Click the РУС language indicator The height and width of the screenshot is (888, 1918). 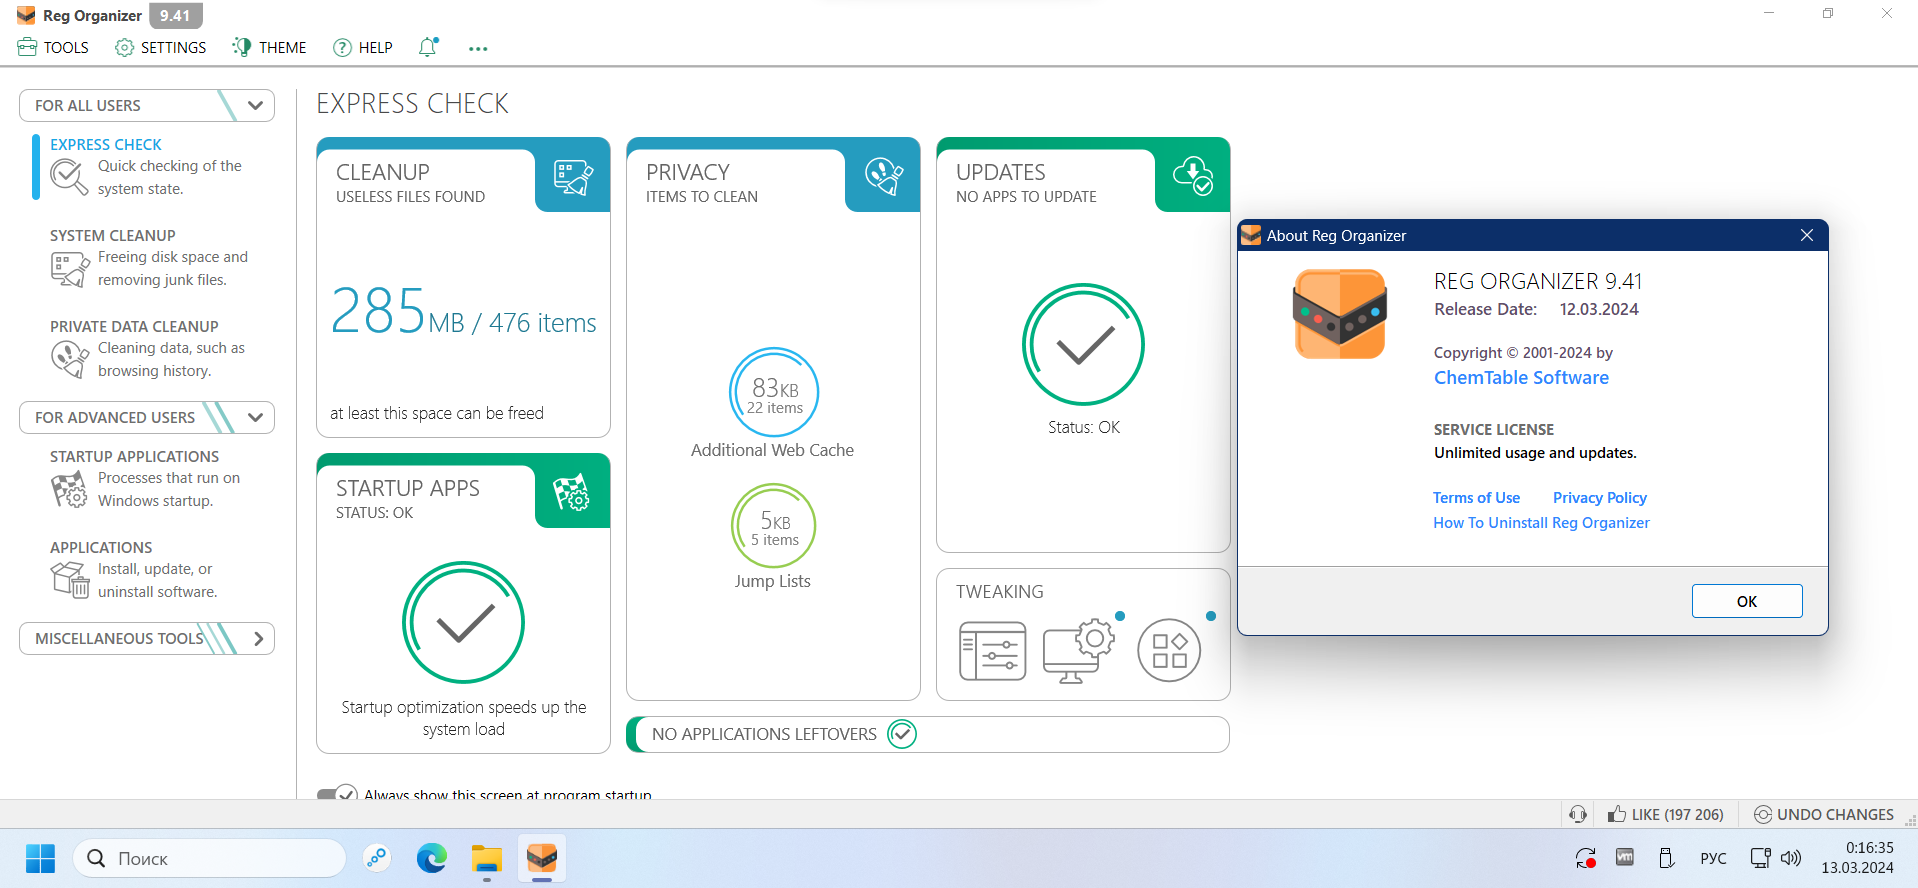(1713, 858)
